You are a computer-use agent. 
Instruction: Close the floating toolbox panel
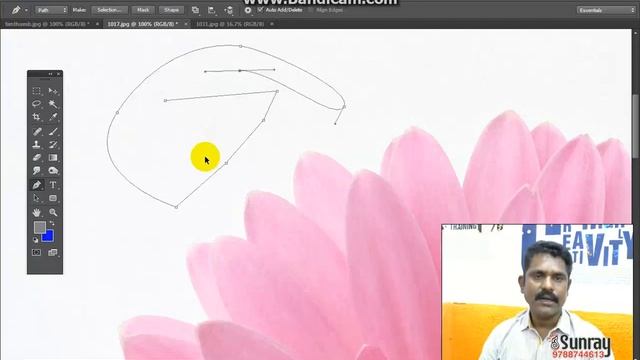[x=58, y=74]
